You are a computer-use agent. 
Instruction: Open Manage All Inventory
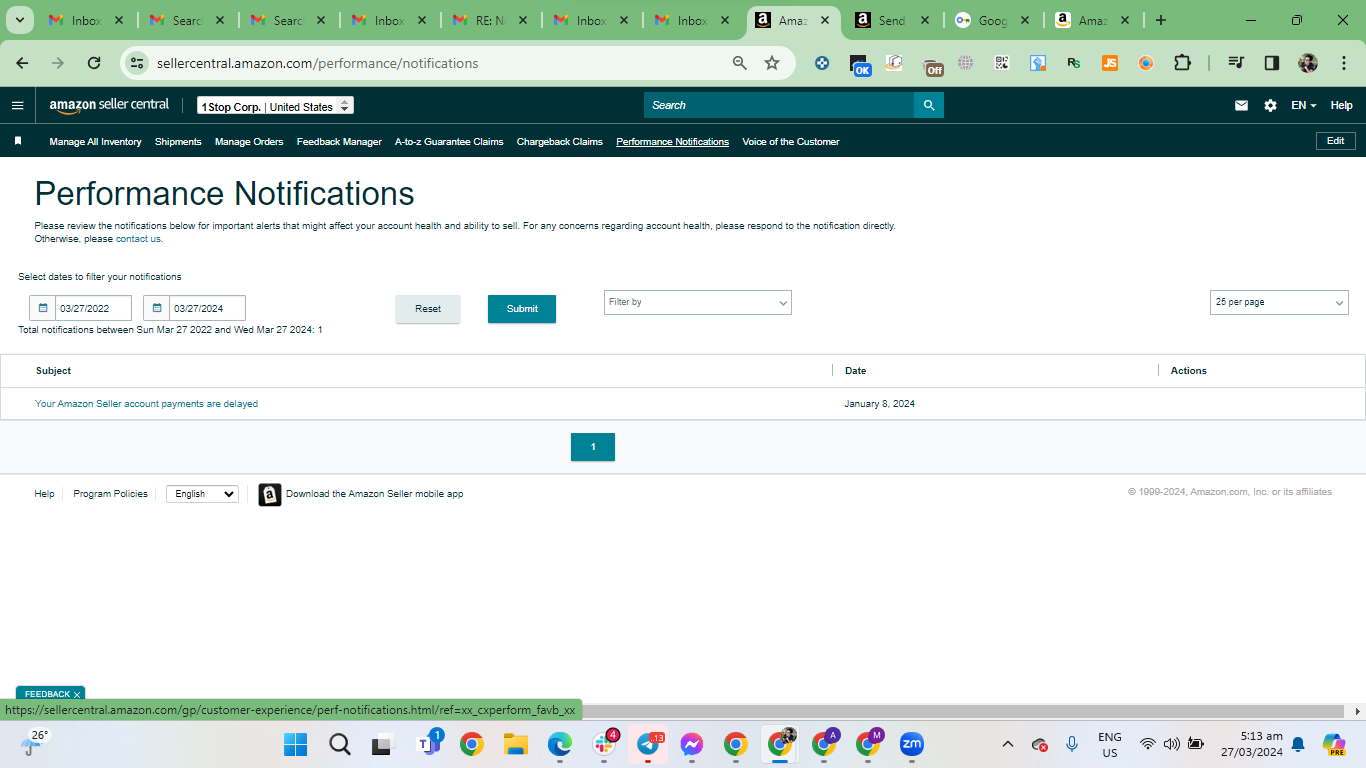pos(96,142)
